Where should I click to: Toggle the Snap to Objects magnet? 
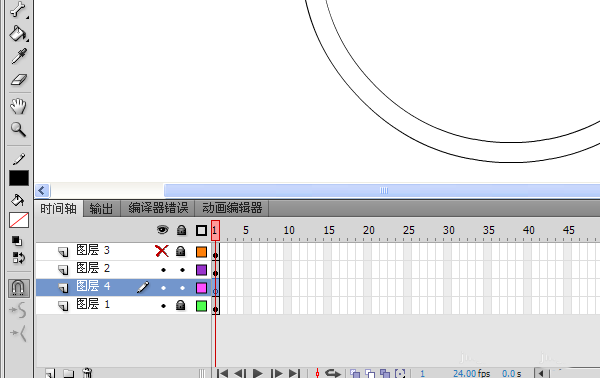[x=19, y=288]
